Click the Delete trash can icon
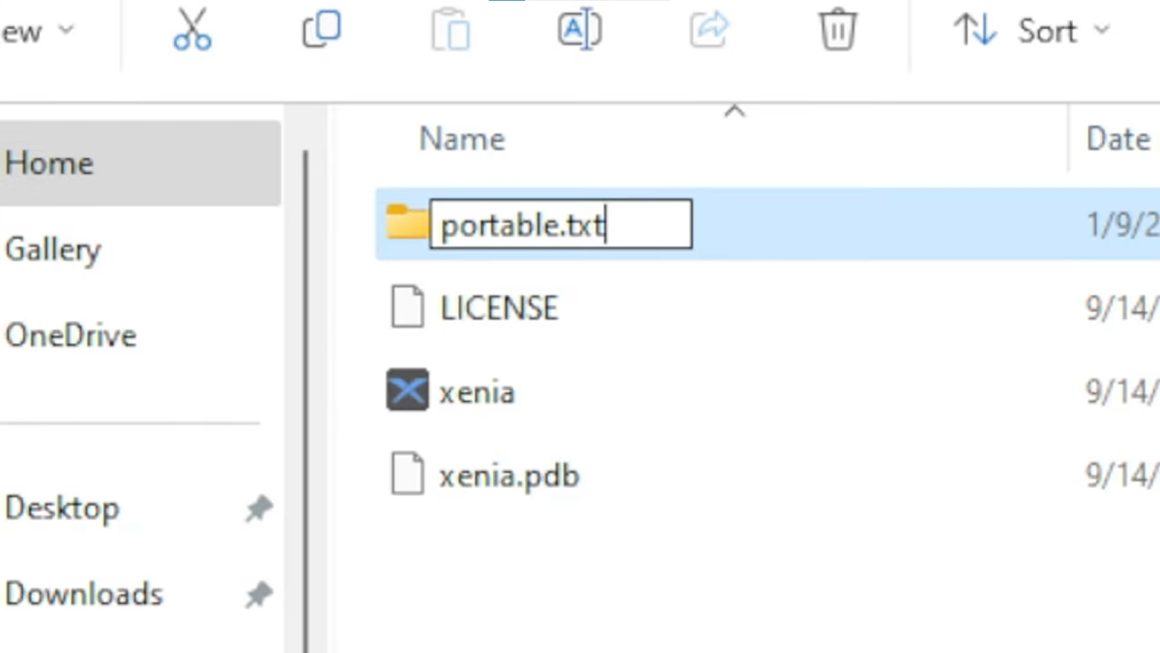The height and width of the screenshot is (653, 1160). [838, 30]
